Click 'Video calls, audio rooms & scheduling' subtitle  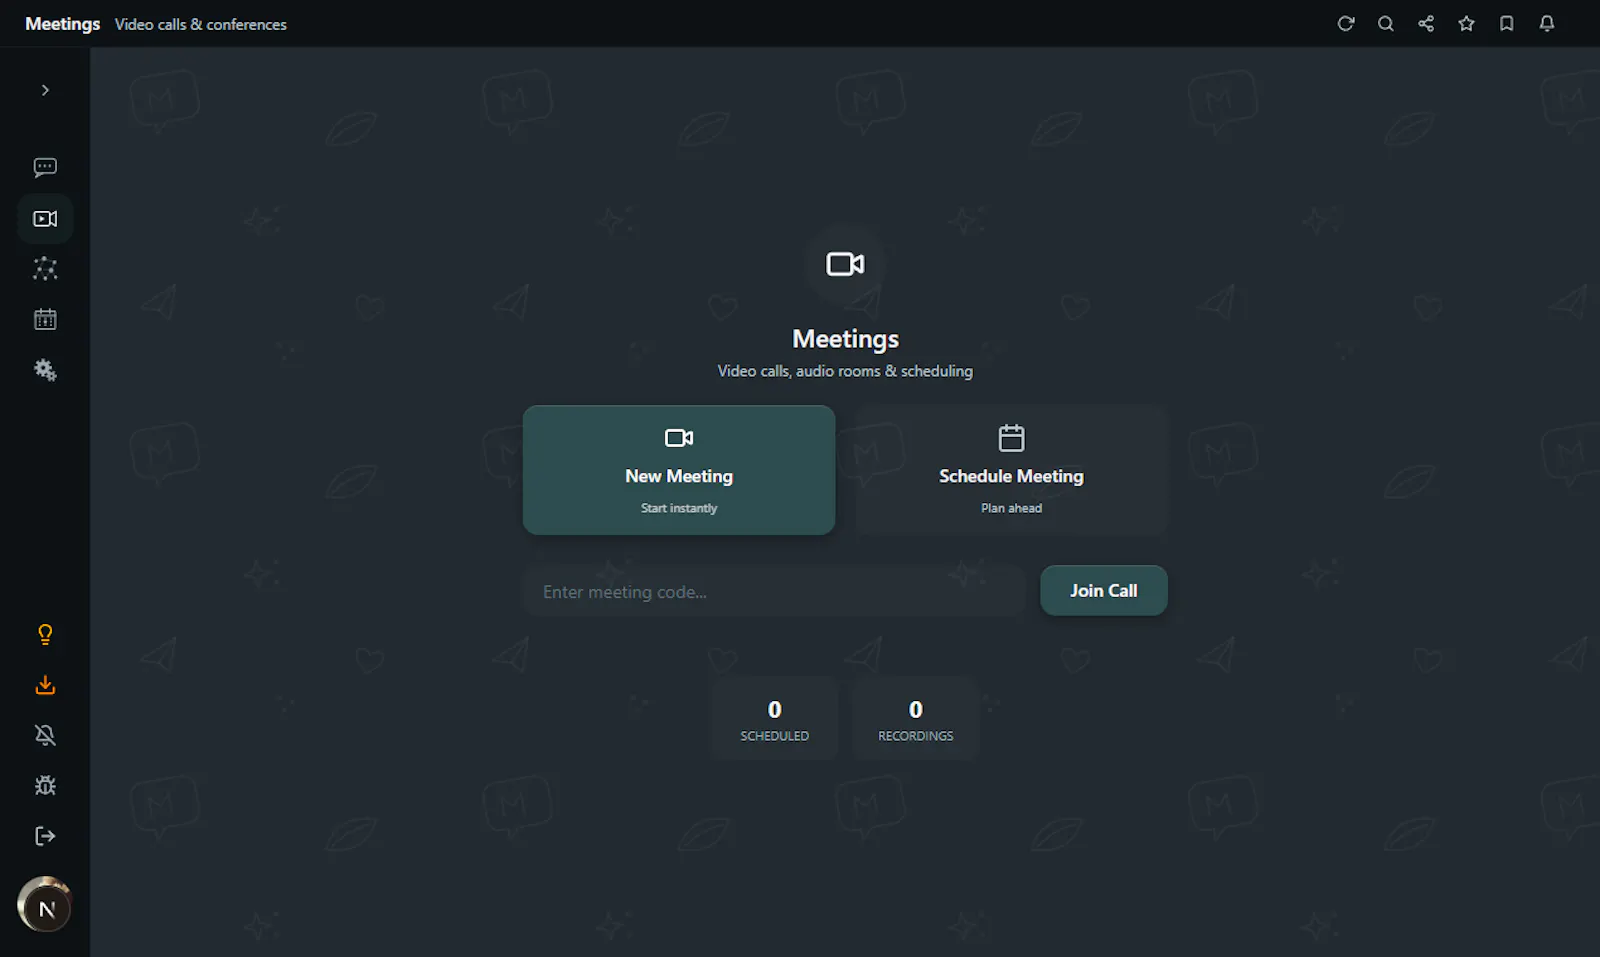point(845,371)
